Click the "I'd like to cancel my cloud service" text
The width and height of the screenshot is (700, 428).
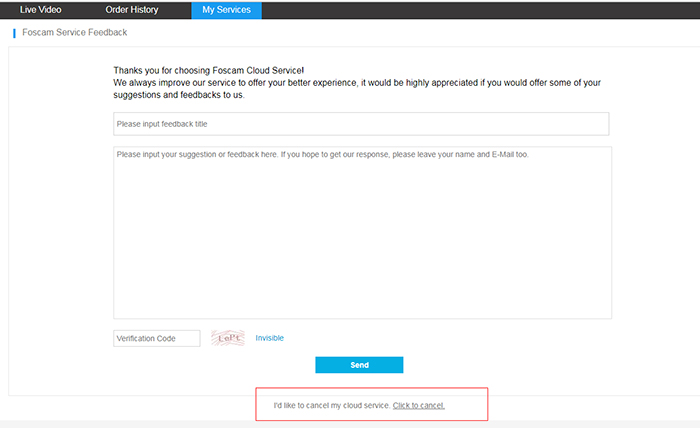(x=332, y=405)
